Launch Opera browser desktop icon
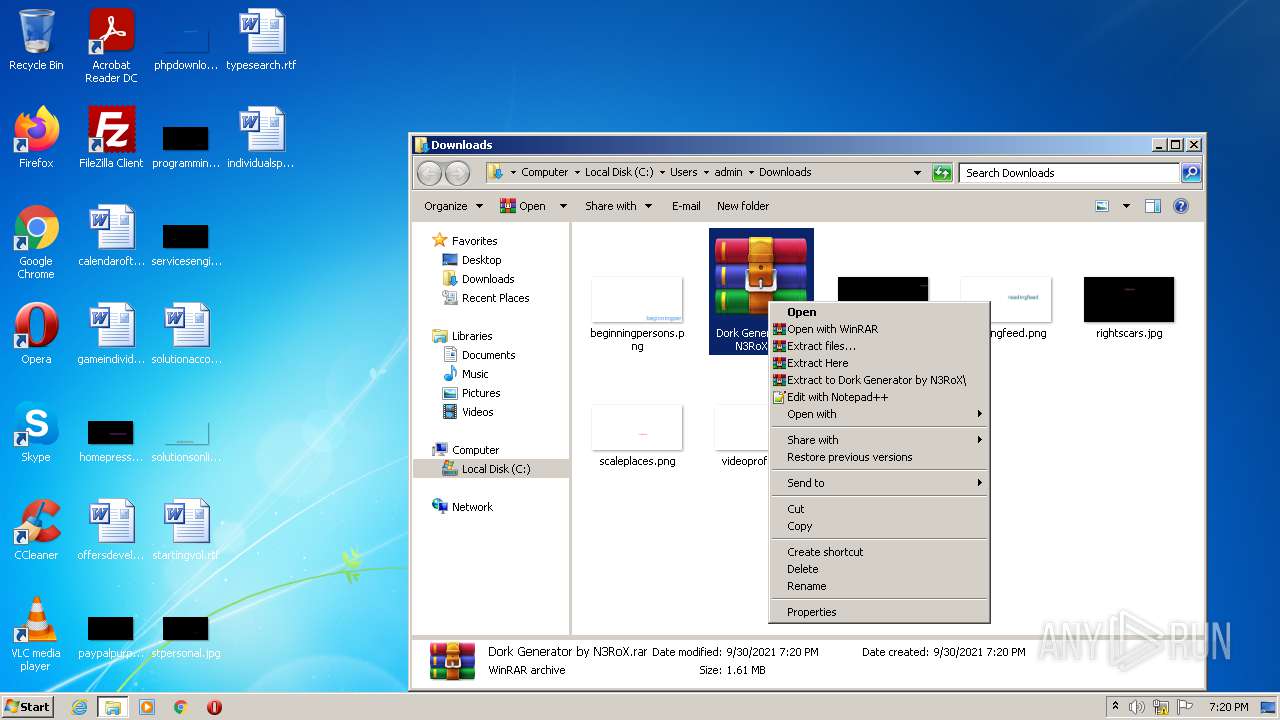The image size is (1280, 720). 36,334
